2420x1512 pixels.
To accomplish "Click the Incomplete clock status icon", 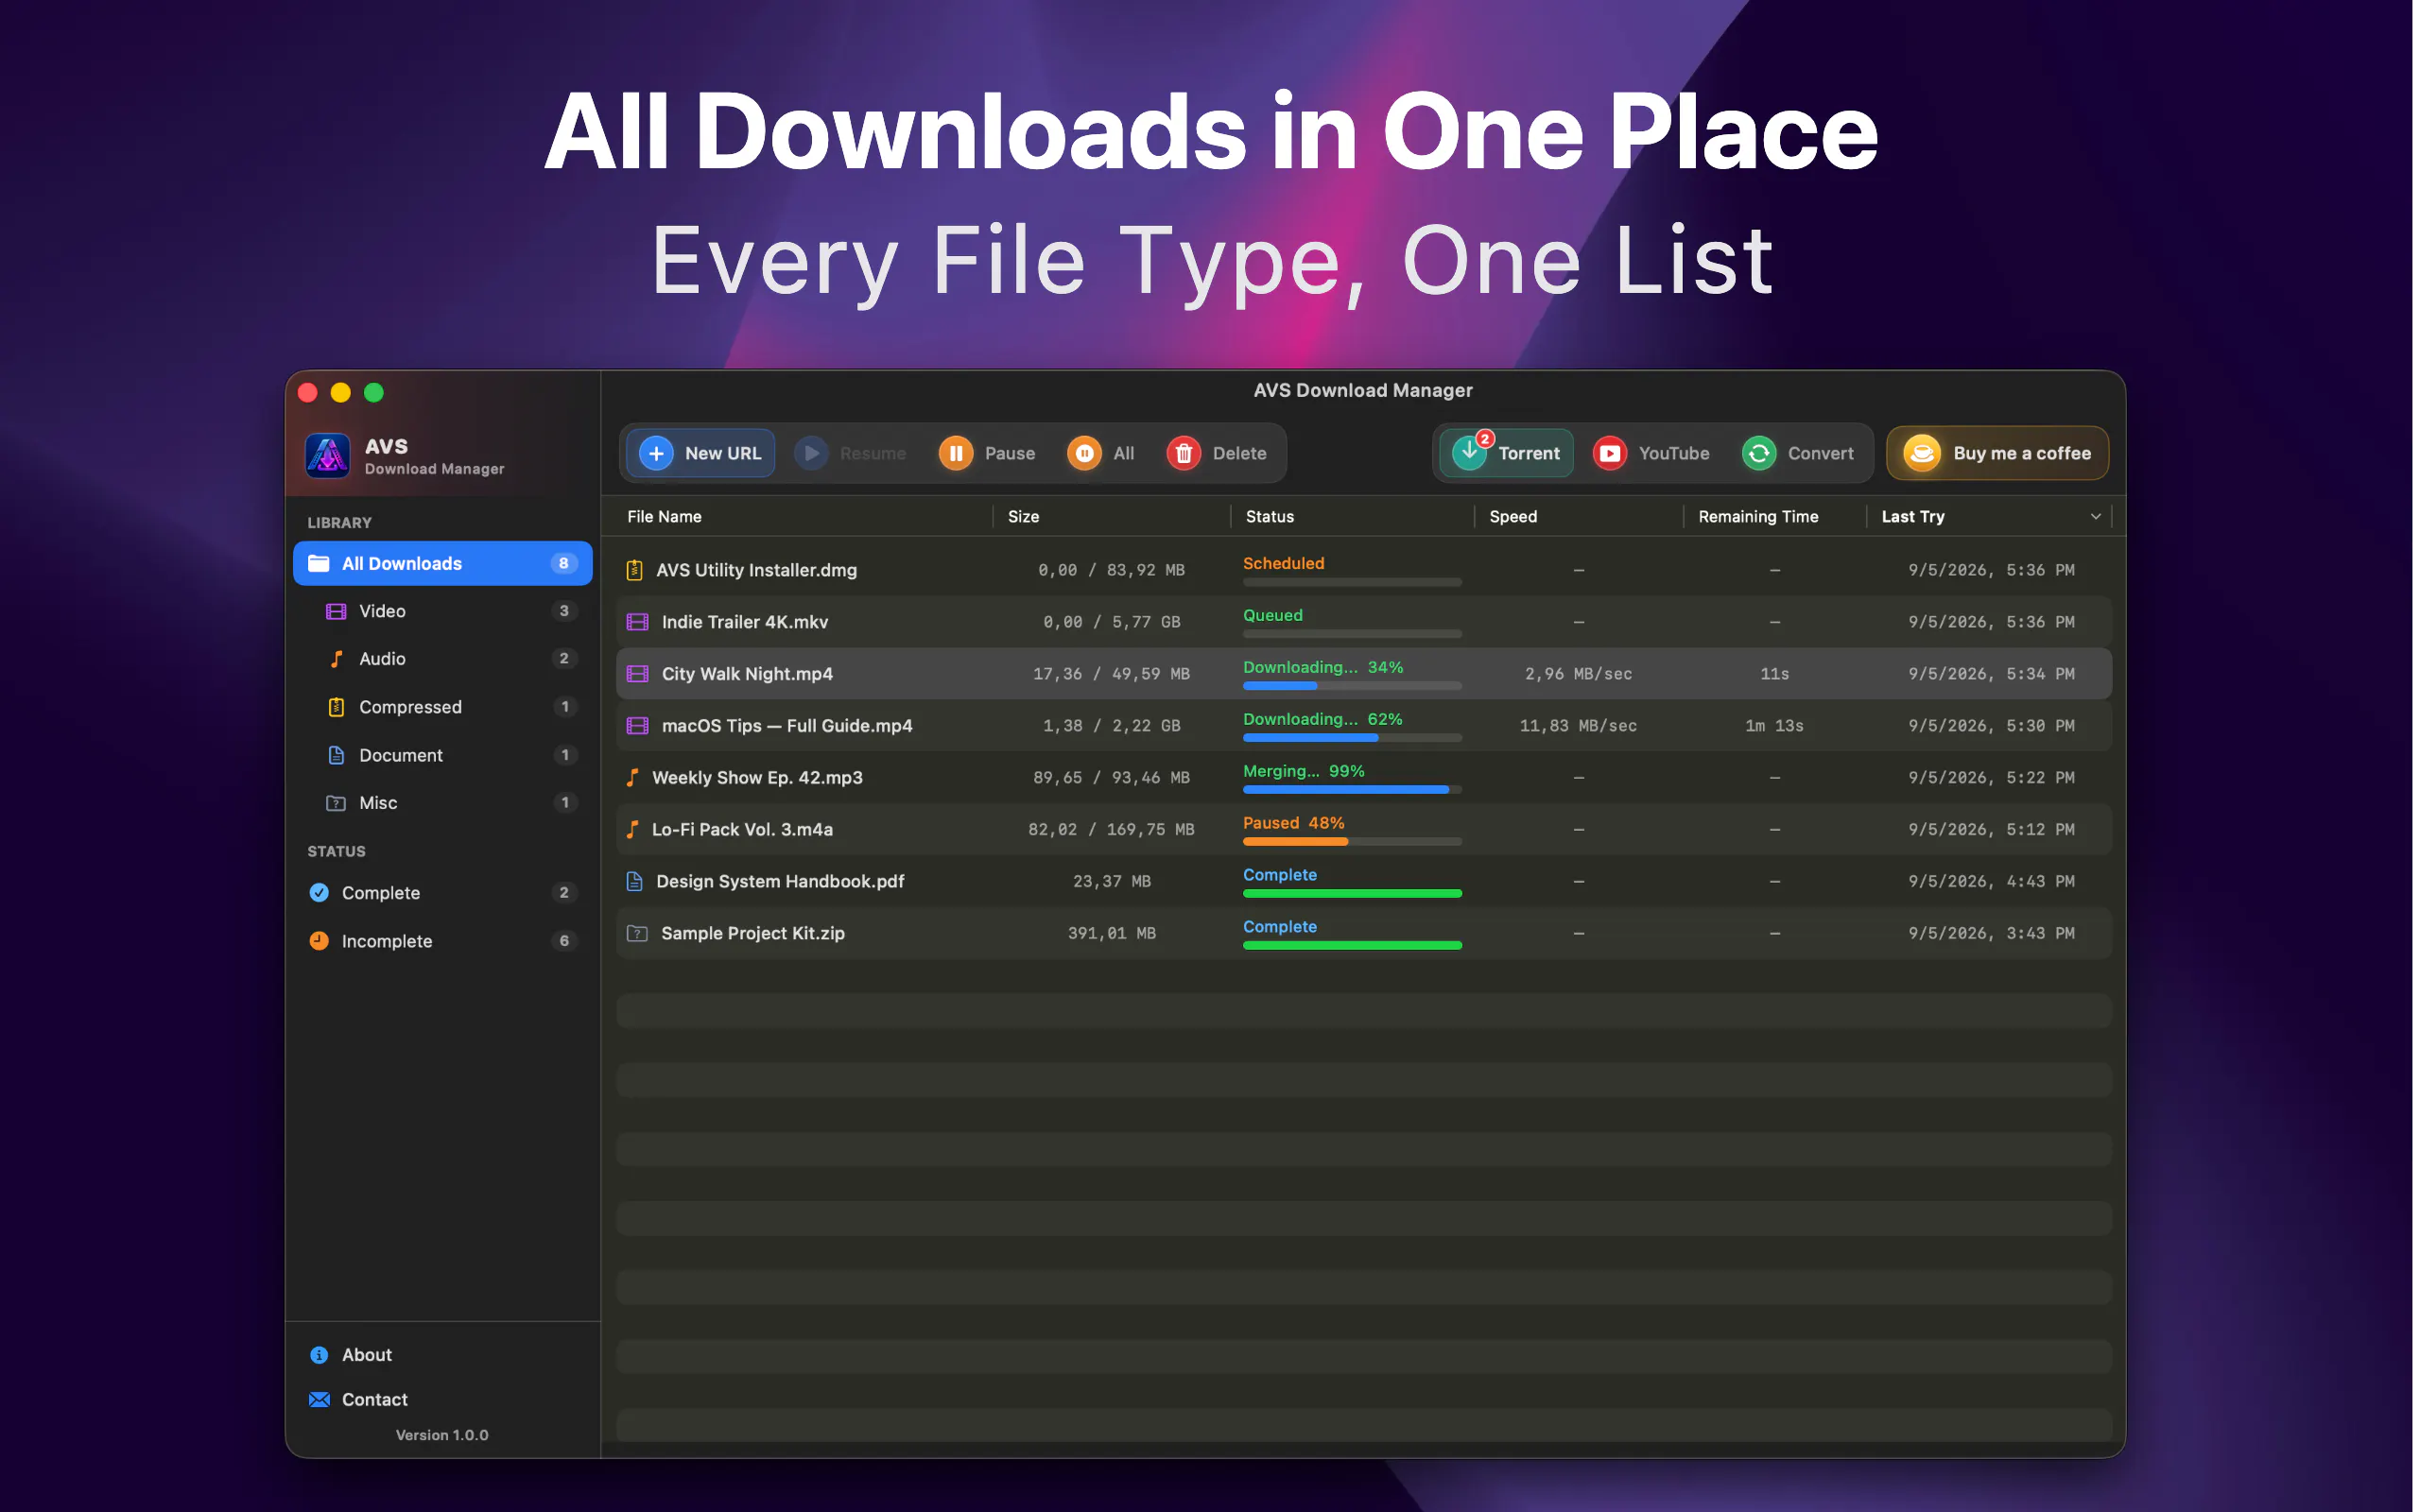I will coord(320,942).
